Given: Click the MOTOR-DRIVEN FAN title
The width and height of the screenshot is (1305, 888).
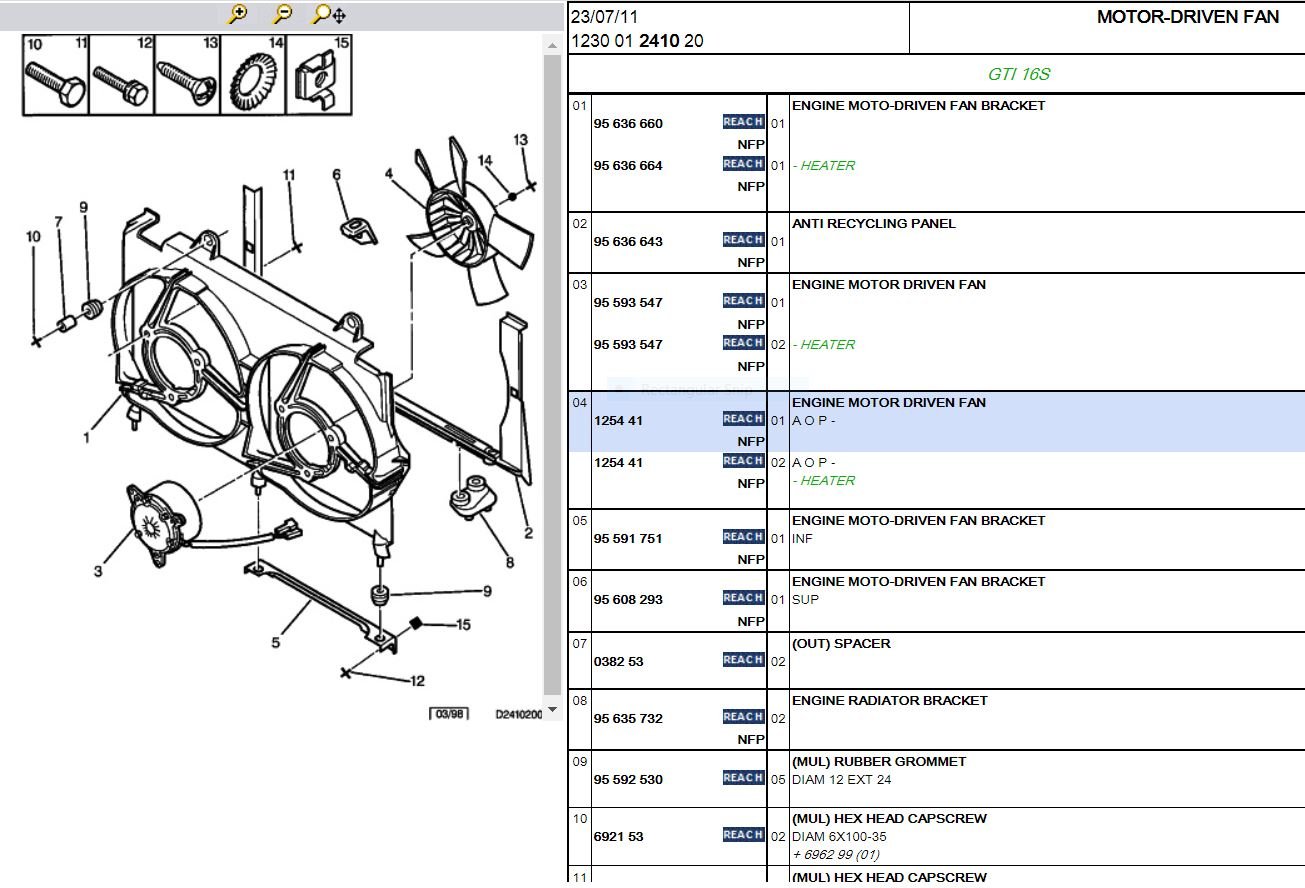Looking at the screenshot, I should [x=1188, y=17].
